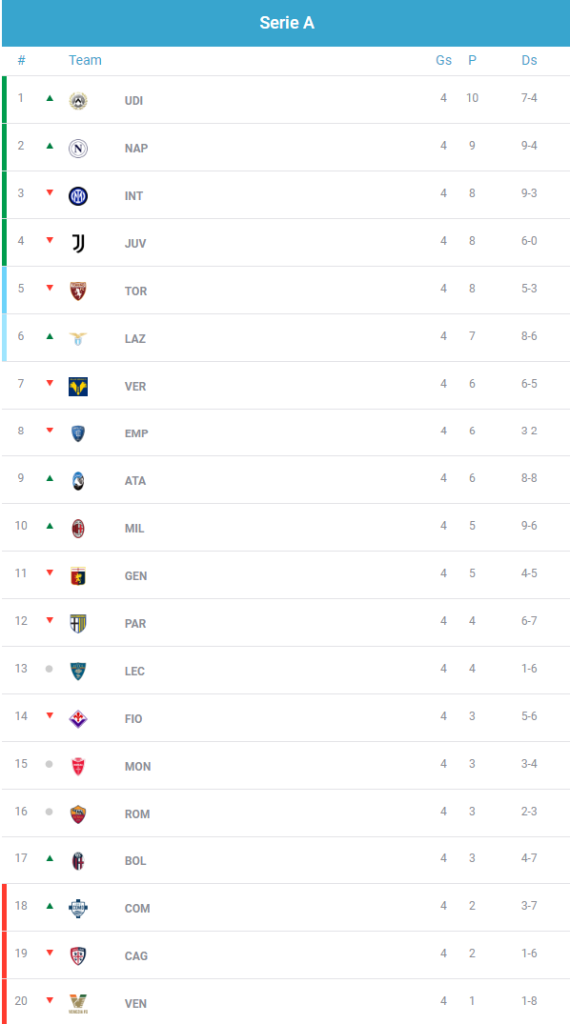This screenshot has width=570, height=1024.
Task: Sort by the Team column header
Action: point(85,60)
